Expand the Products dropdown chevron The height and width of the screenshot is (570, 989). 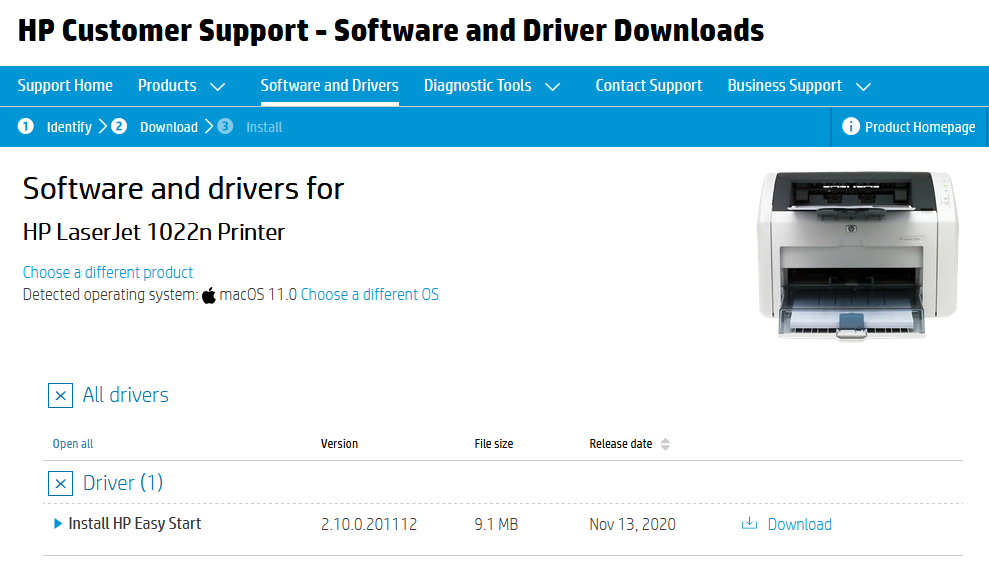pyautogui.click(x=218, y=87)
